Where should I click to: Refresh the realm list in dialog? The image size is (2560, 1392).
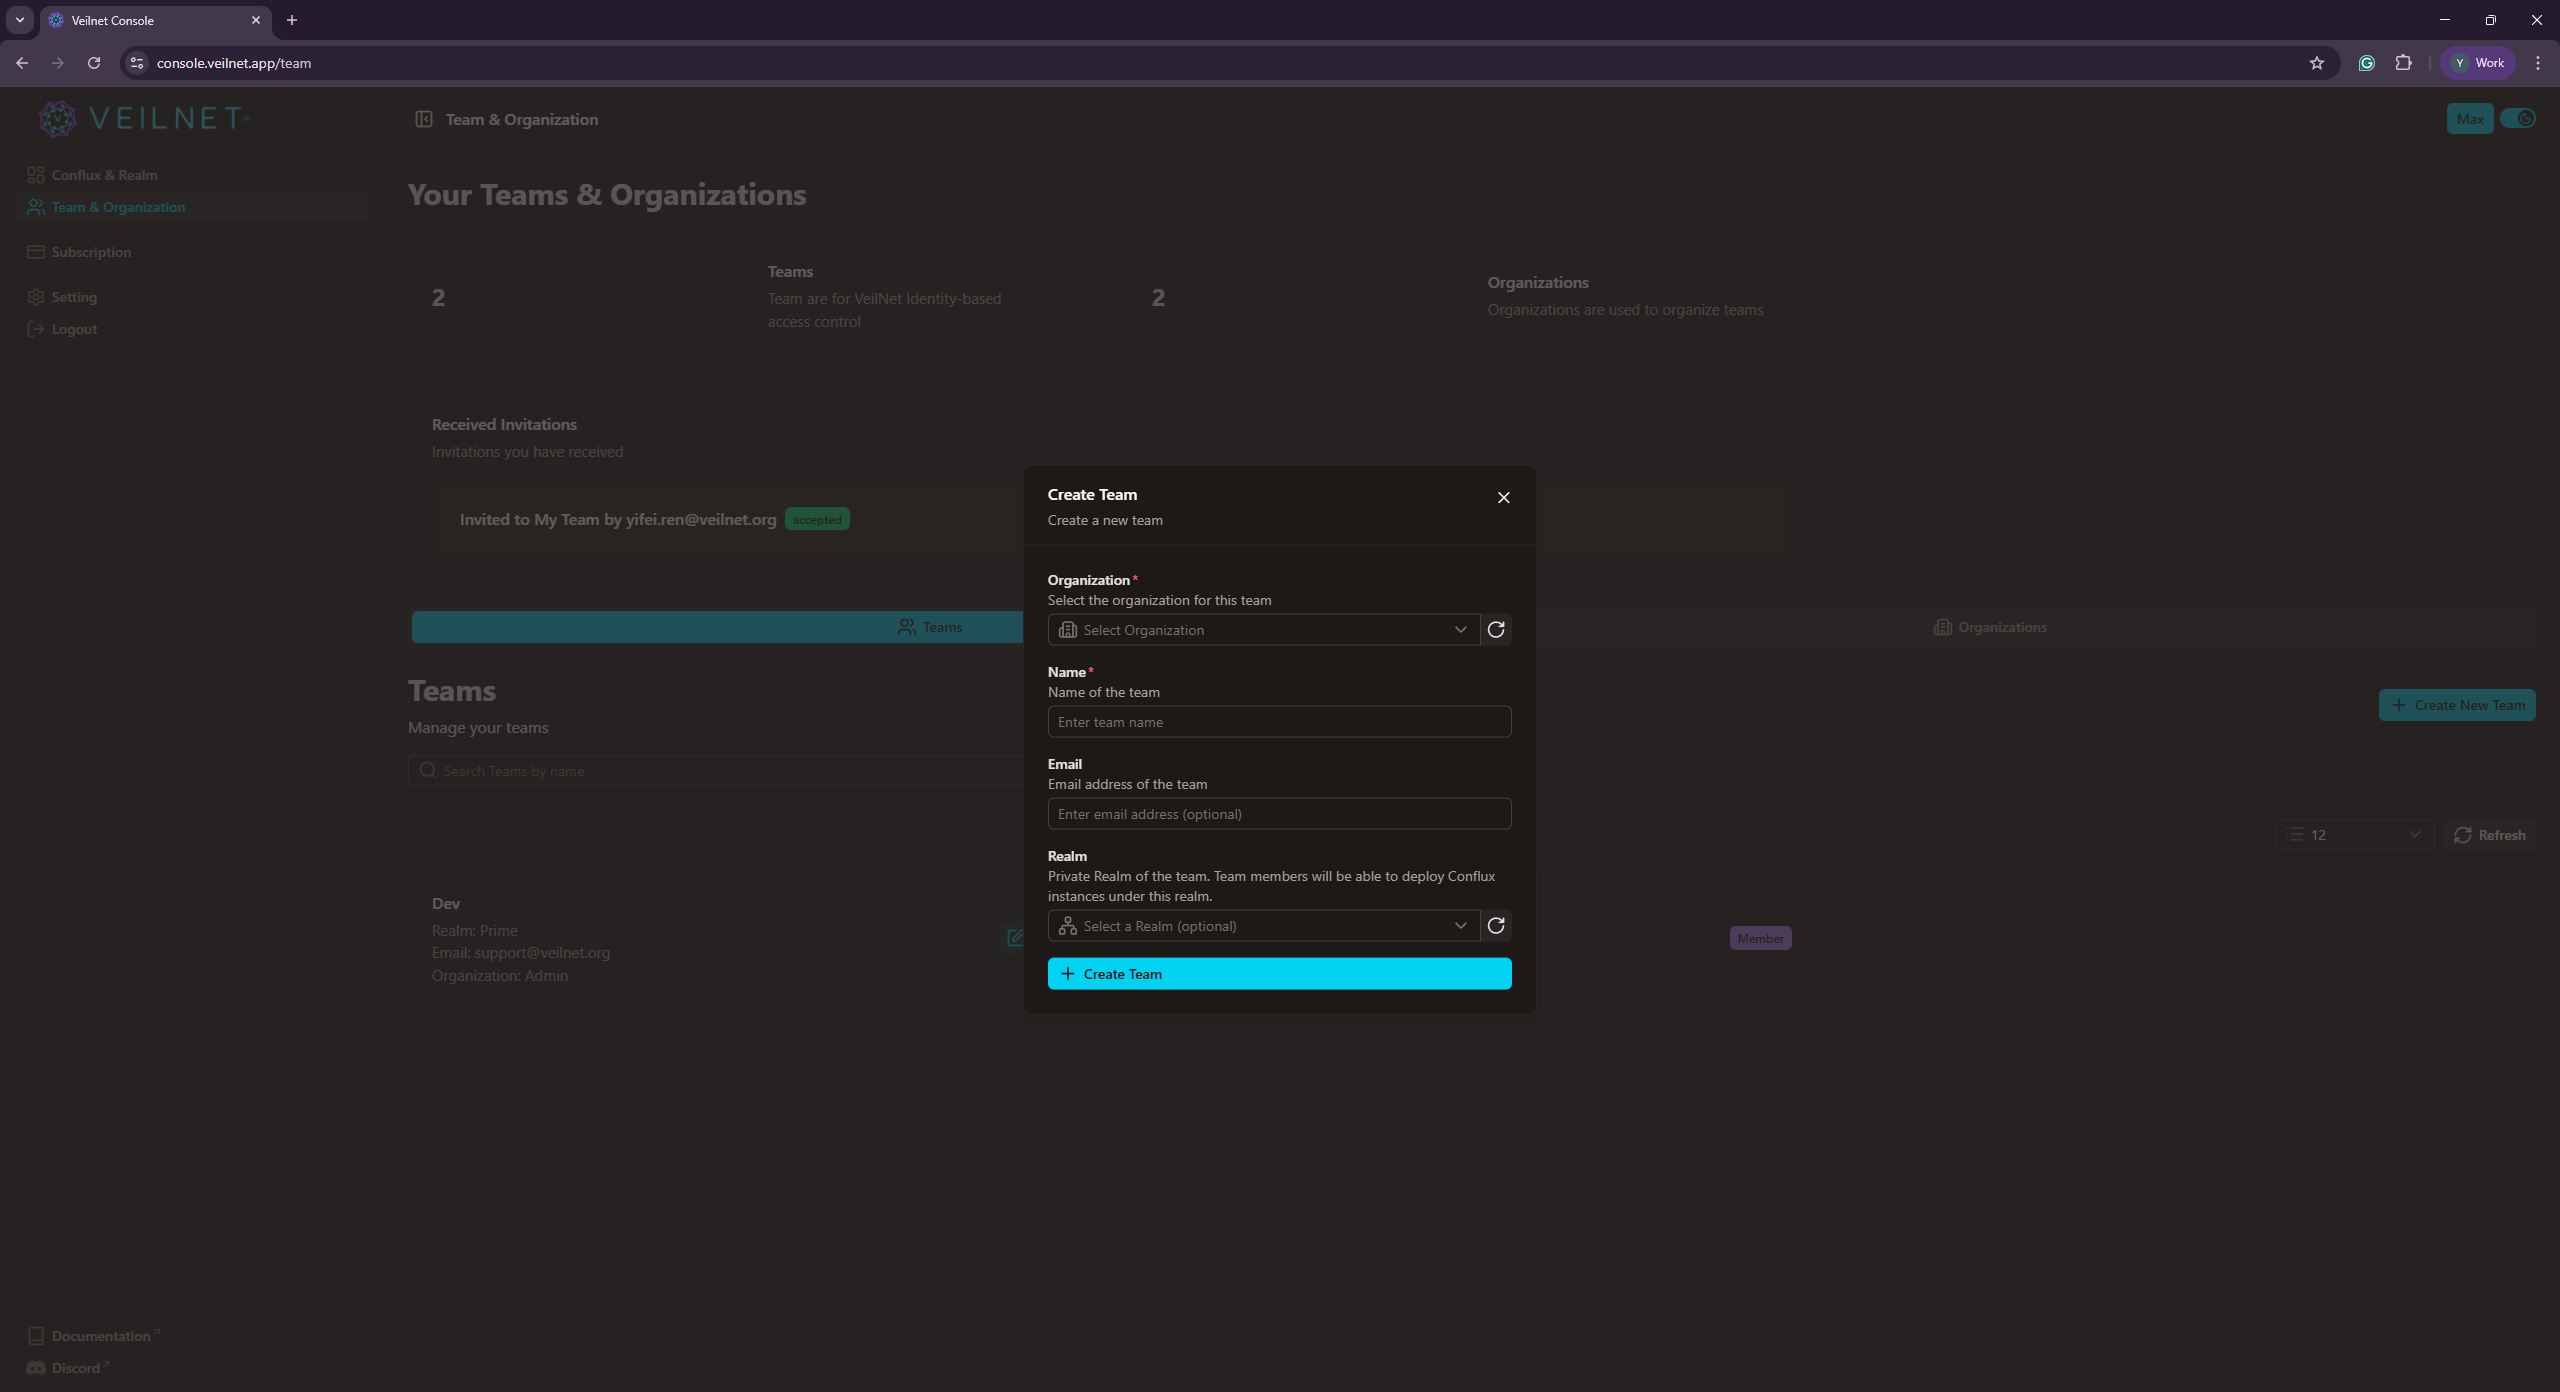(1496, 926)
